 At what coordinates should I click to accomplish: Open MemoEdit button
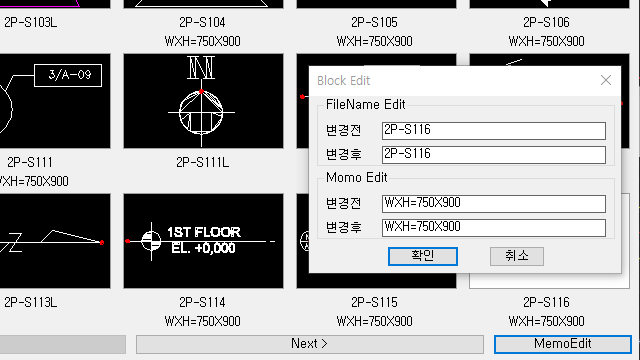[x=562, y=344]
